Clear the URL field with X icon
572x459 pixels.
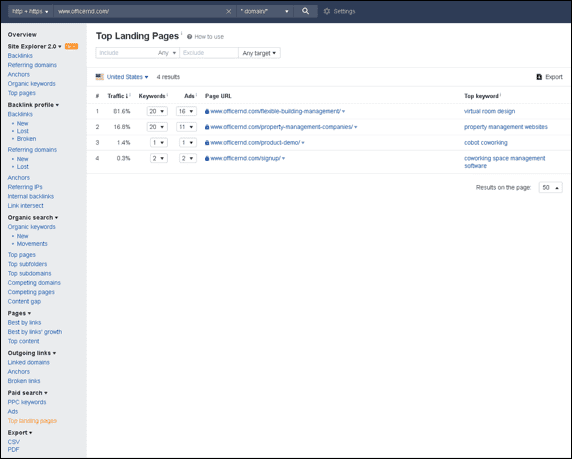pyautogui.click(x=228, y=11)
